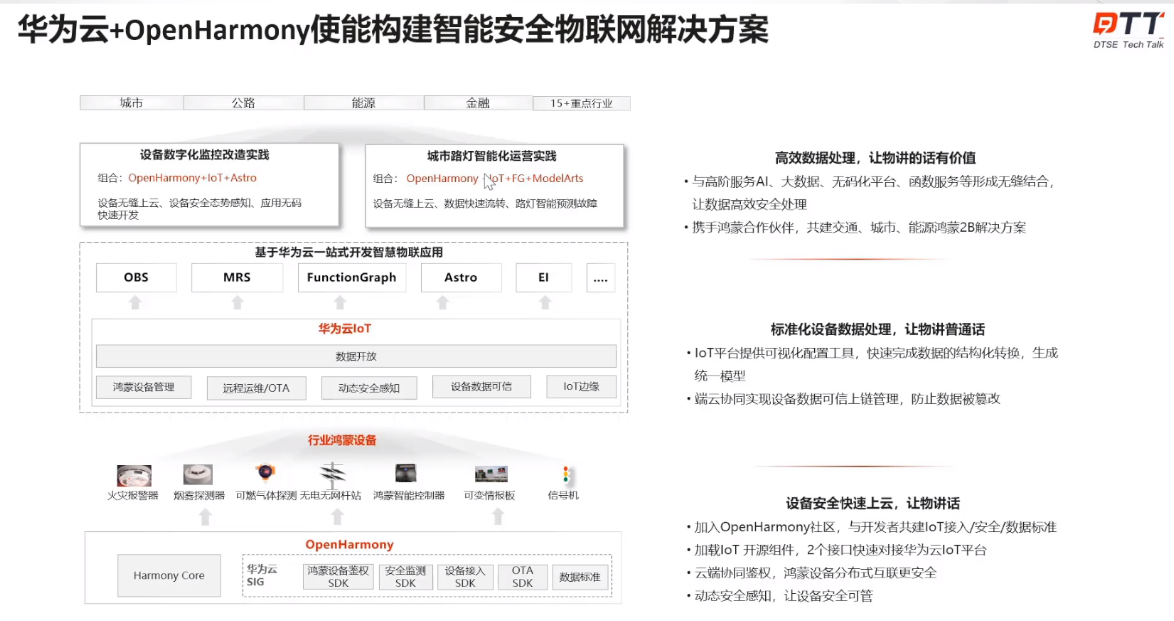Click the bullet 云端协同鉴权 line
The image size is (1174, 621).
(x=815, y=573)
